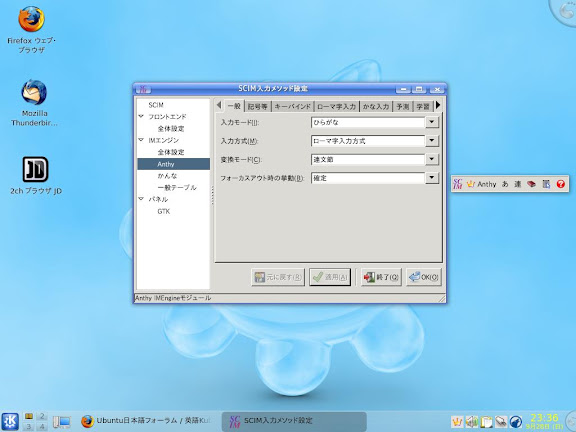Open the volume speaker tray icon

coord(472,422)
